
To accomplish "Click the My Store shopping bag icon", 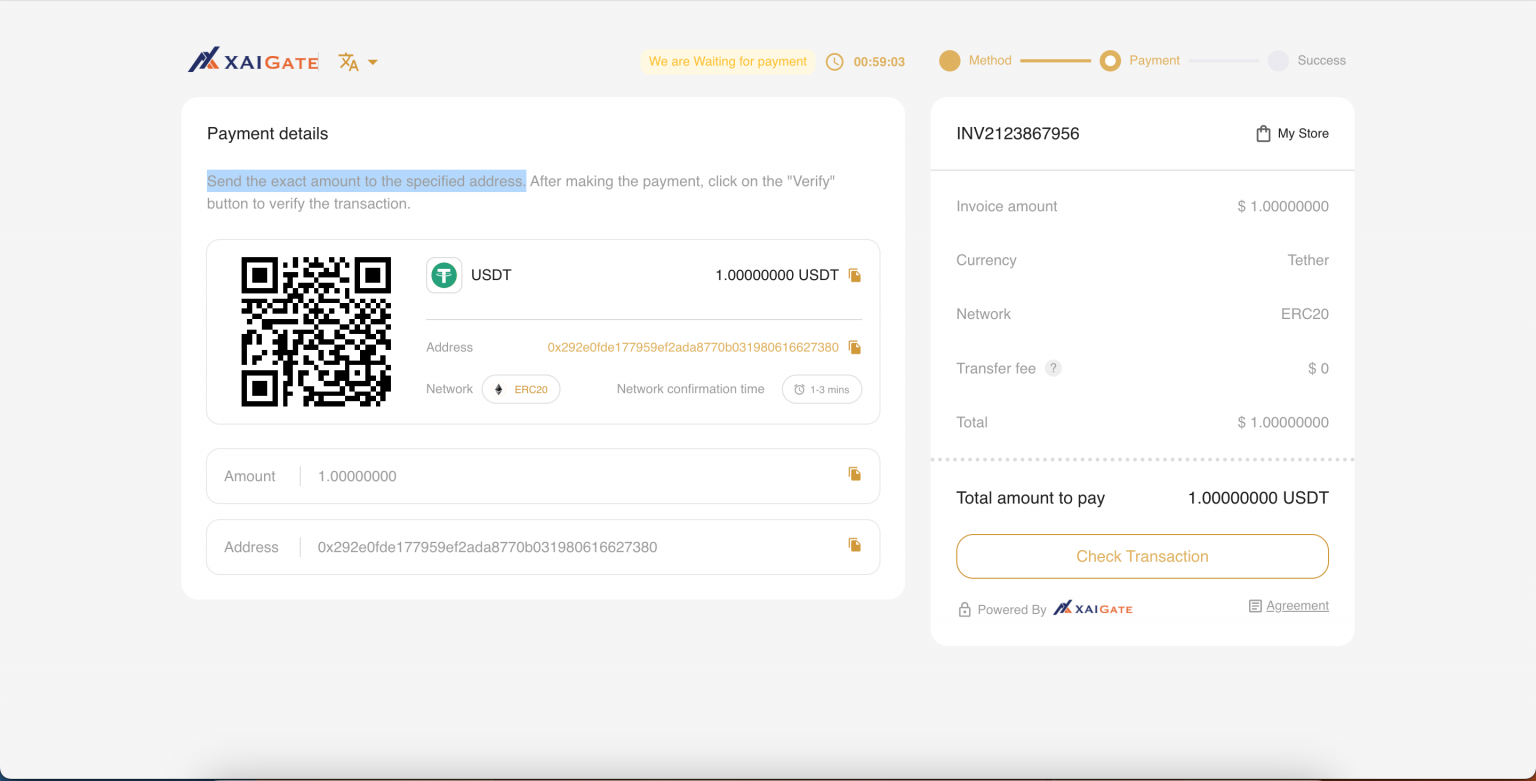I will (x=1263, y=132).
